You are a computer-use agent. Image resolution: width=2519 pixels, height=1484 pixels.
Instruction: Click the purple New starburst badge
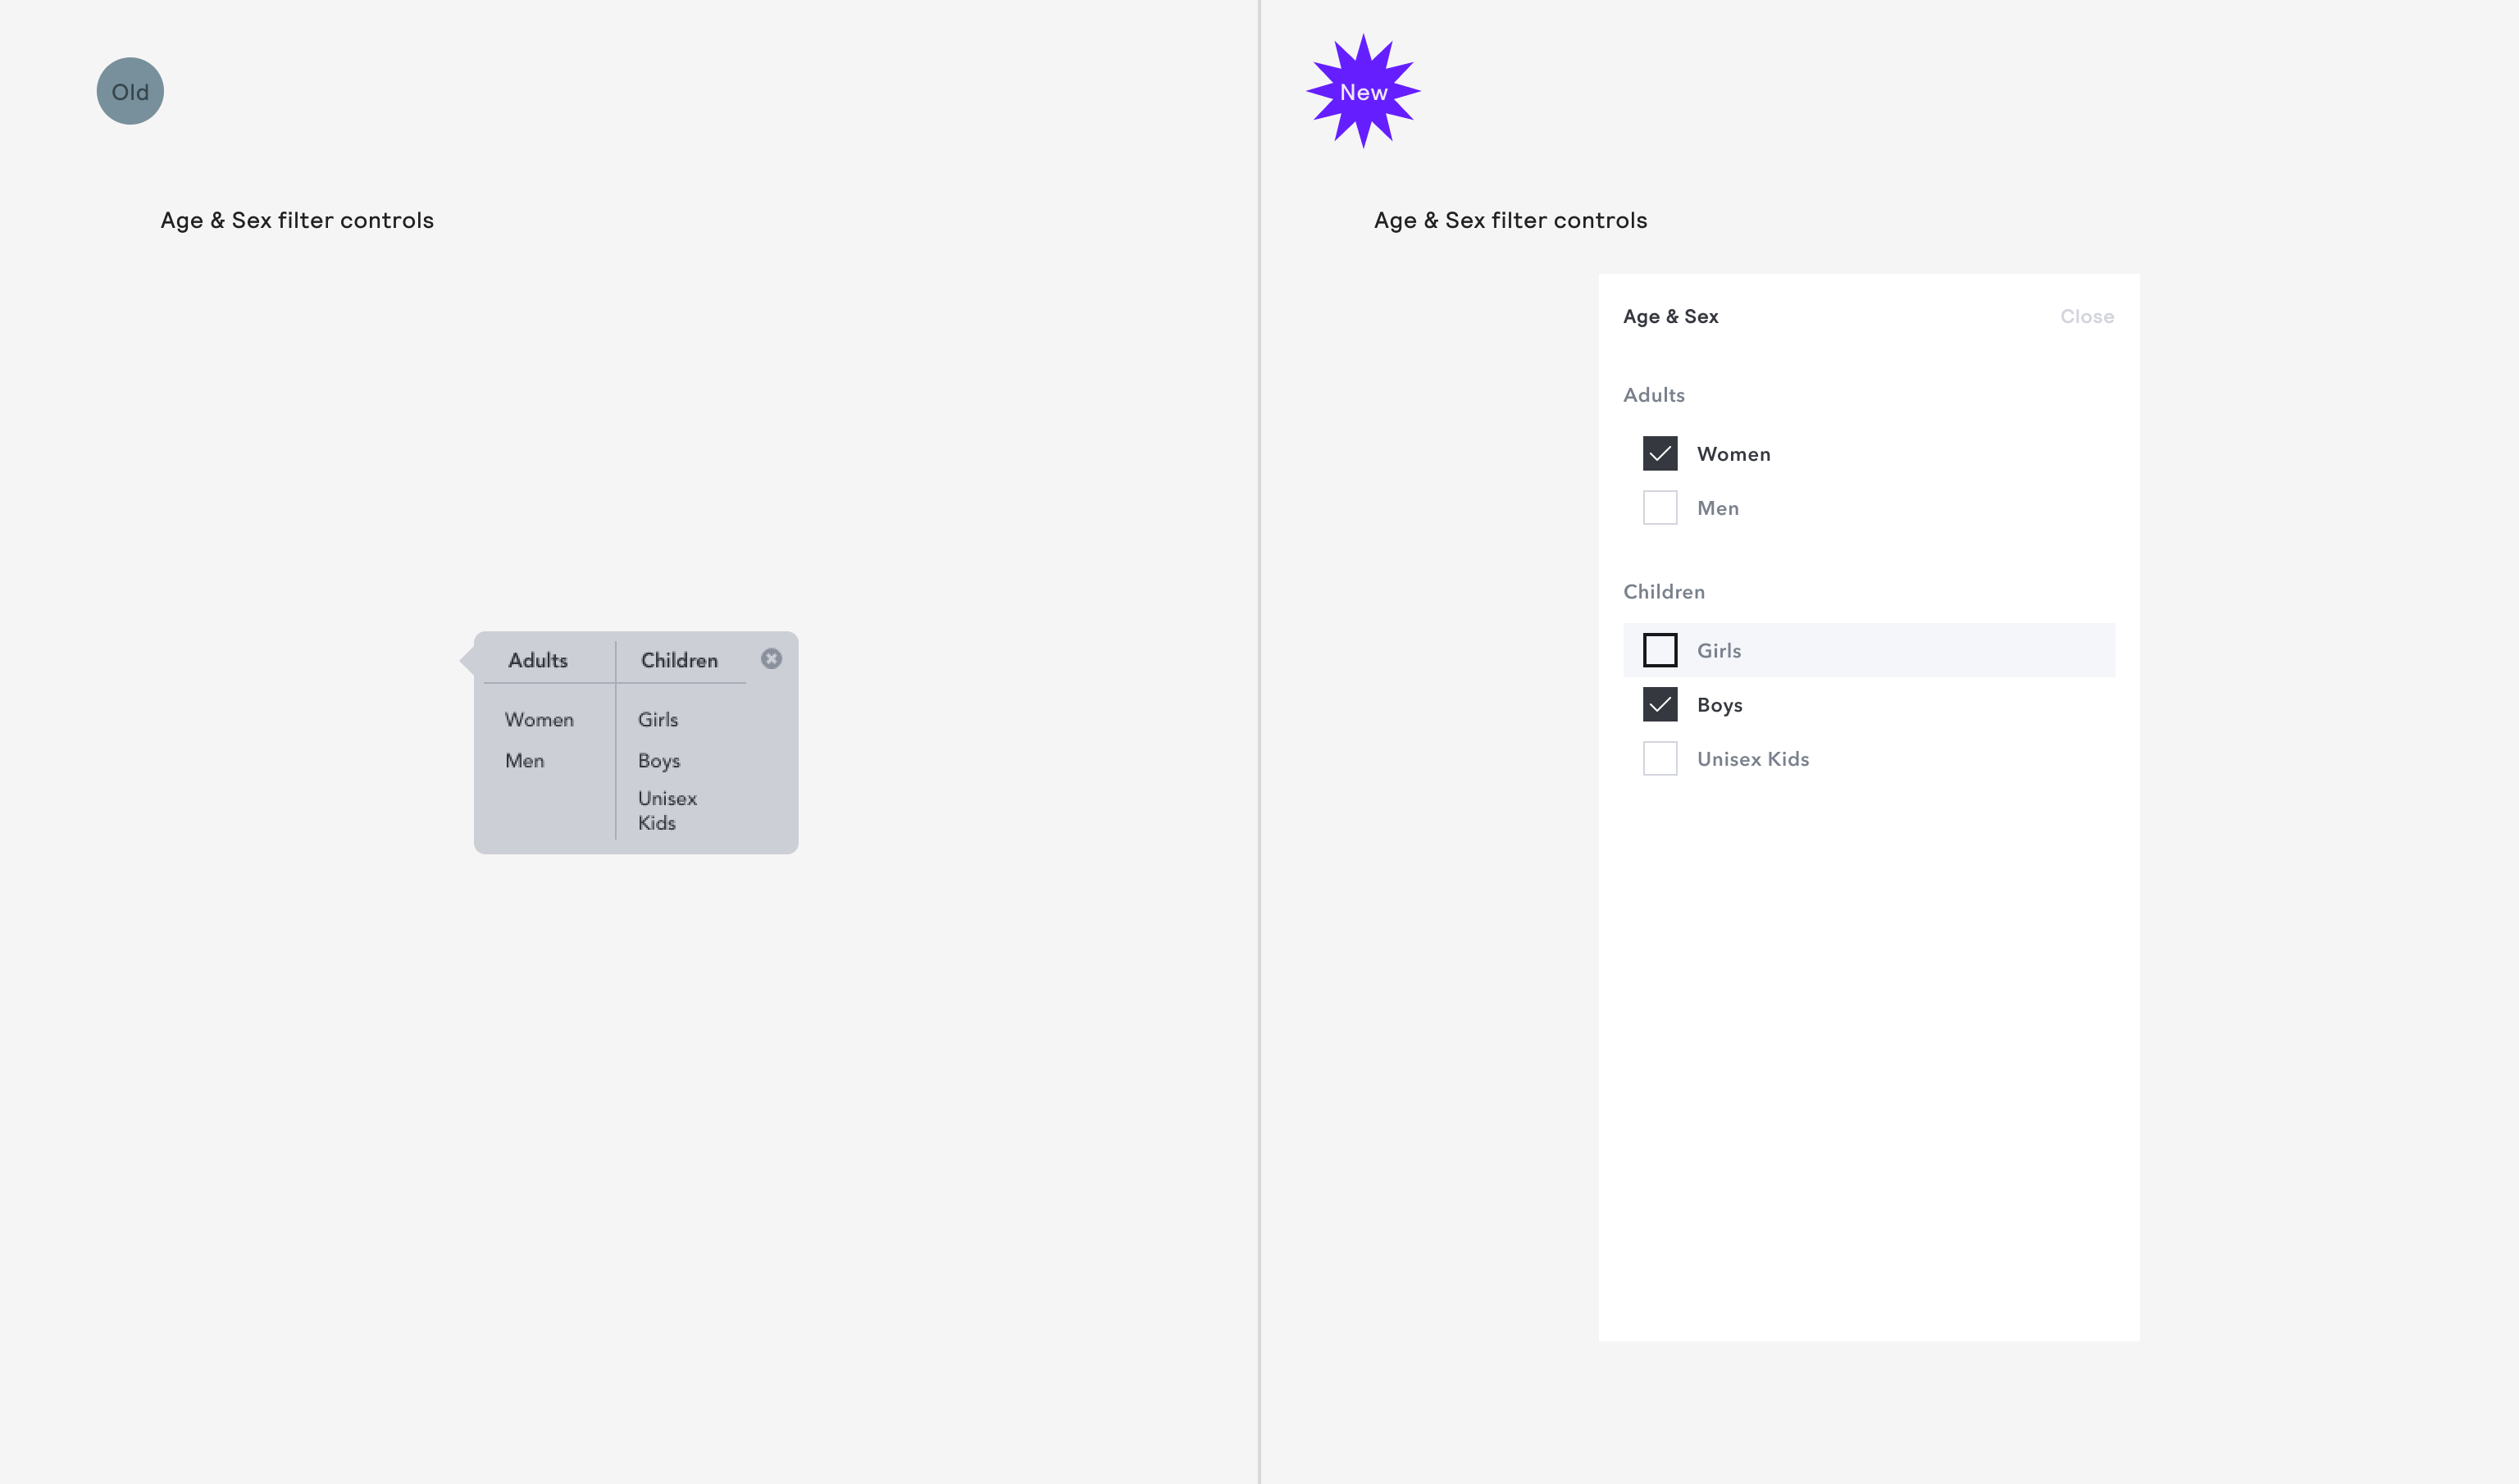[x=1362, y=91]
